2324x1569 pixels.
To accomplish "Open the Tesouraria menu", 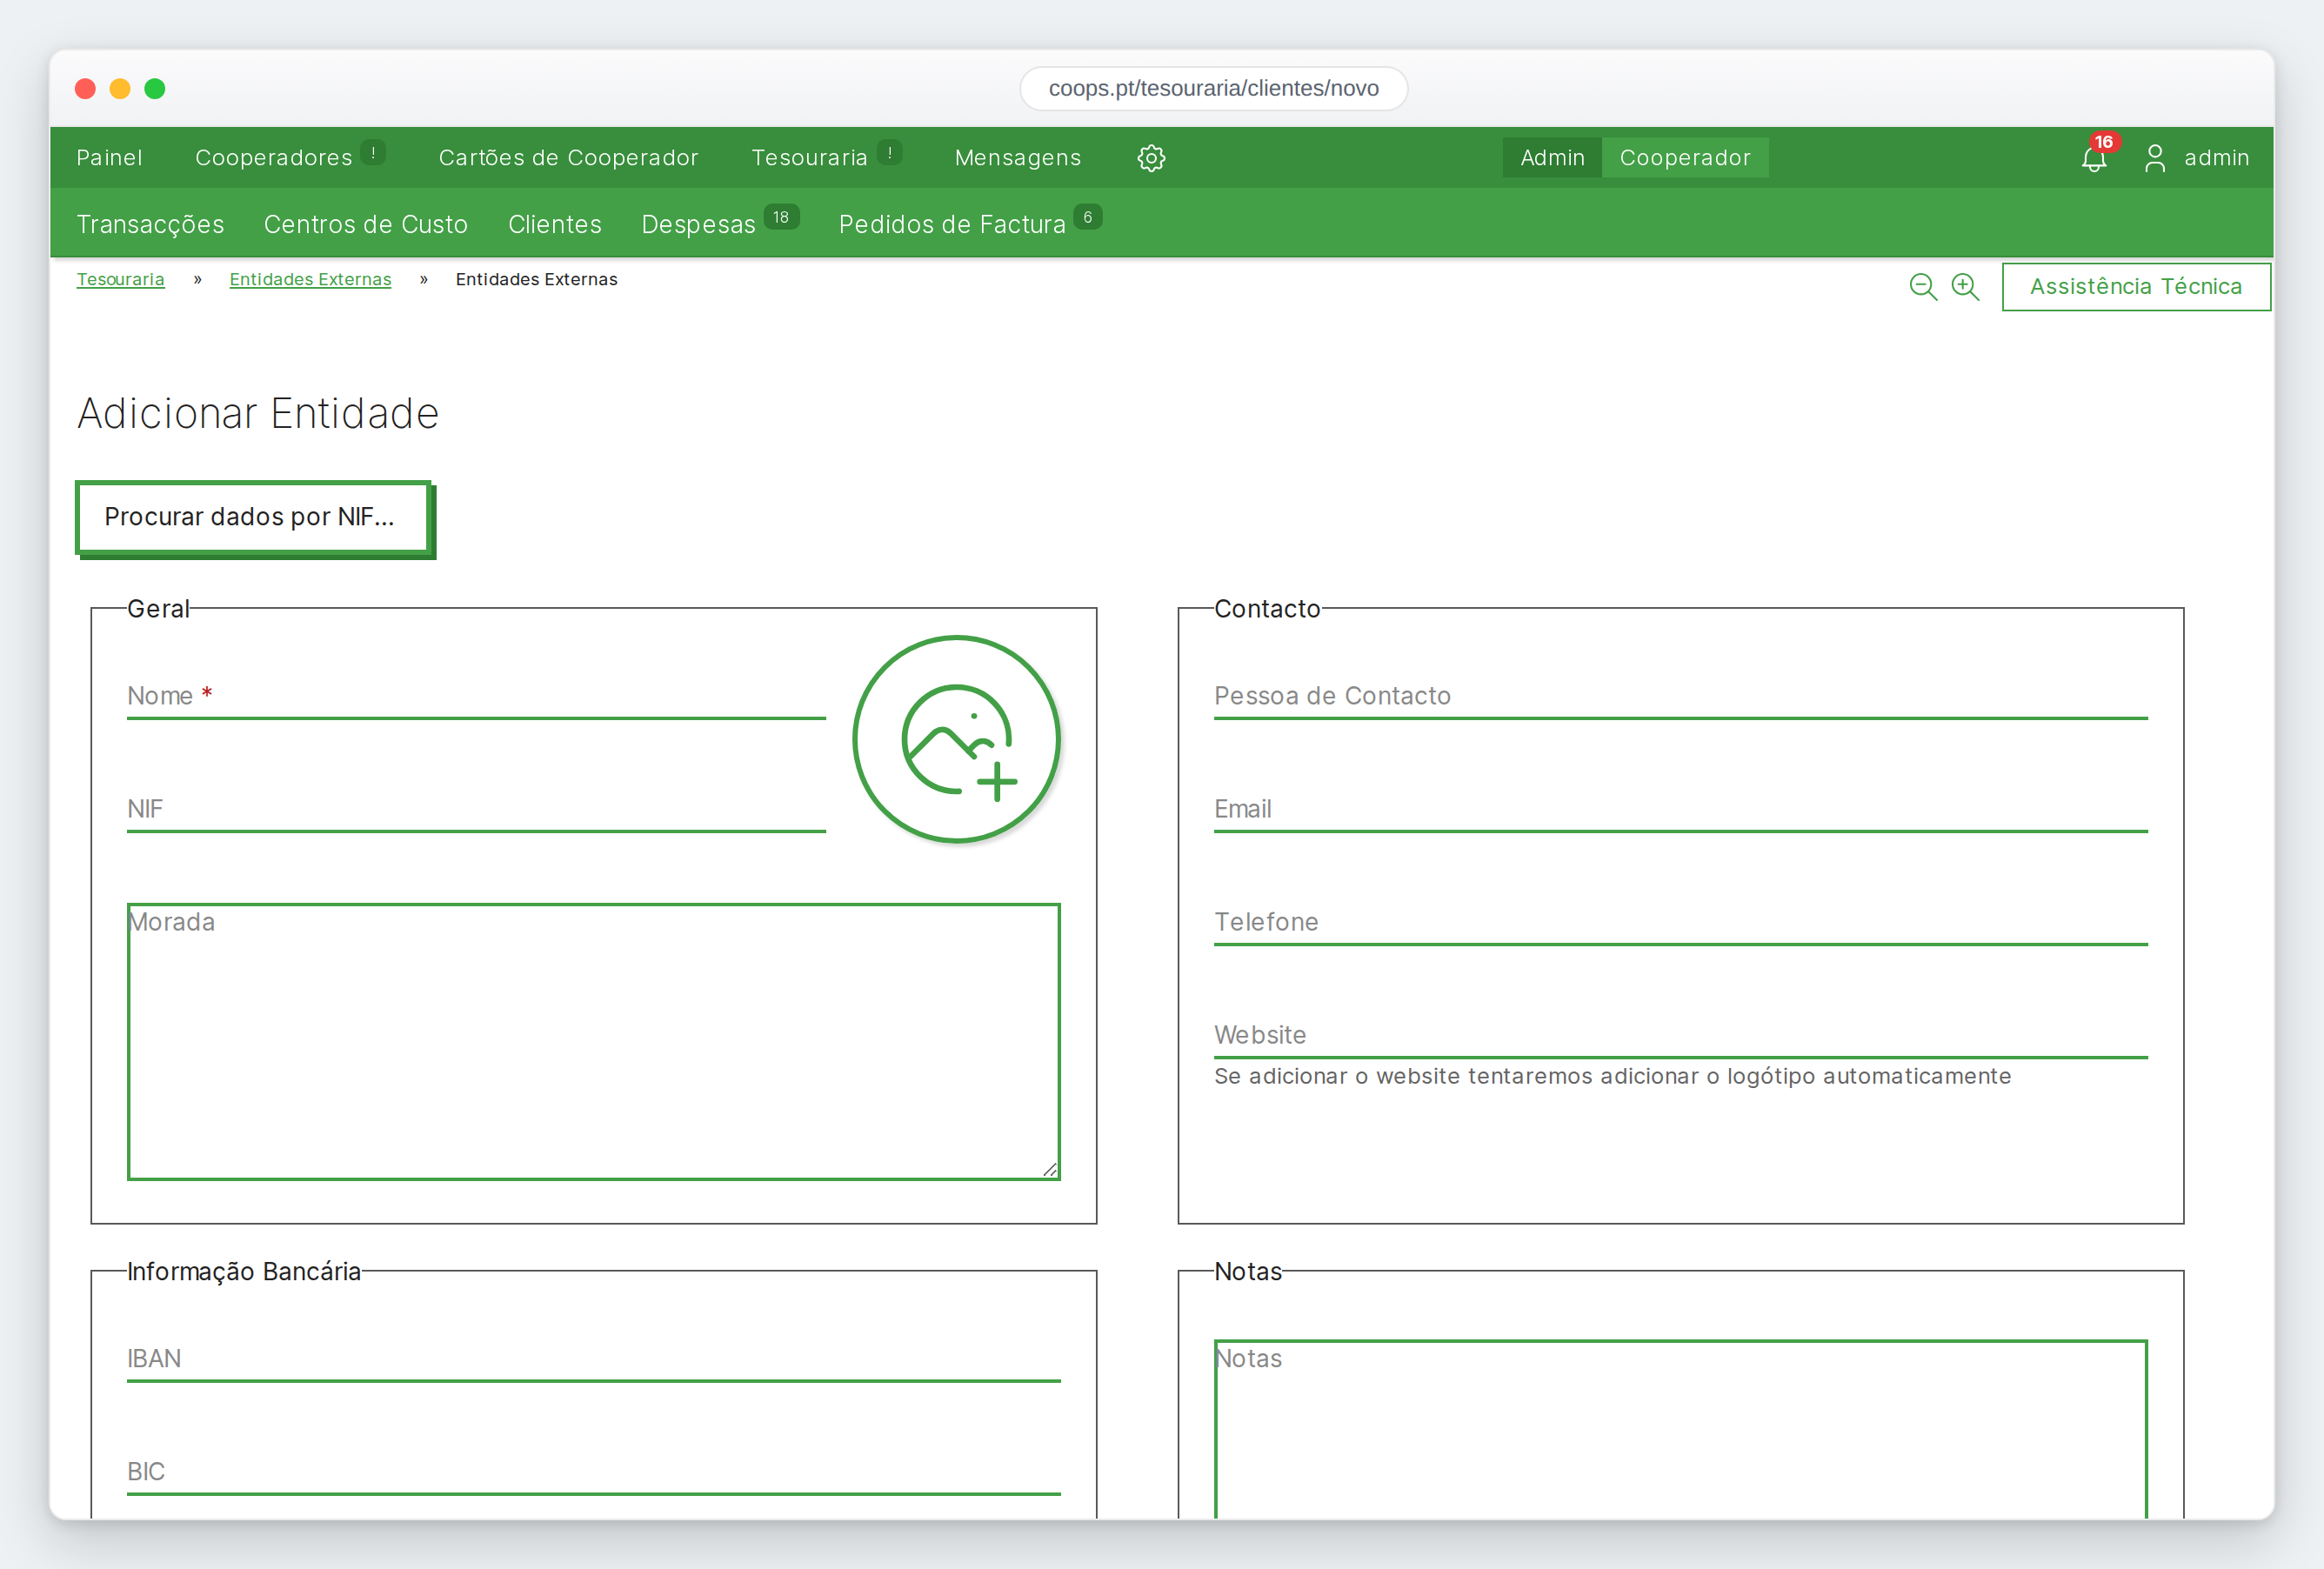I will 809,158.
